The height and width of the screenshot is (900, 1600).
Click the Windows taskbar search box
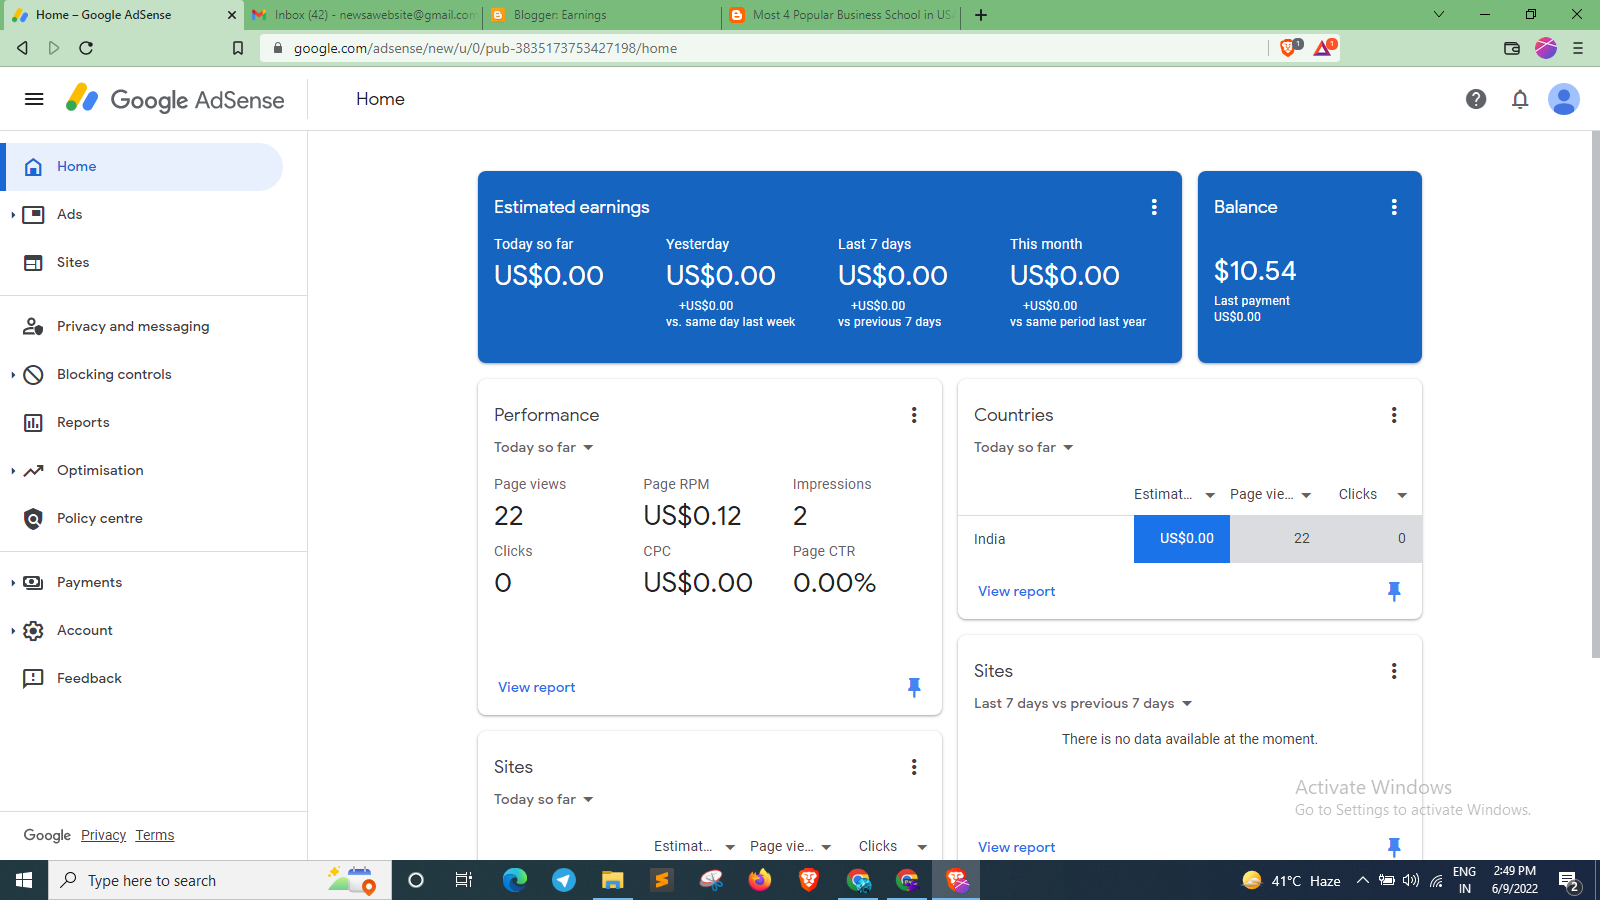(219, 880)
